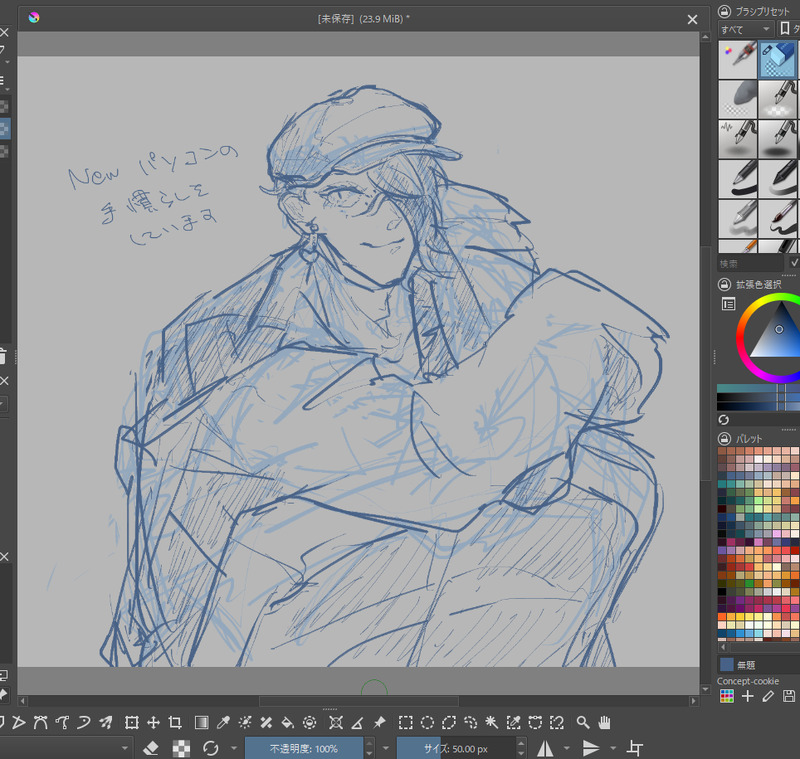The height and width of the screenshot is (759, 800).
Task: Toggle eraser mode
Action: tap(151, 748)
